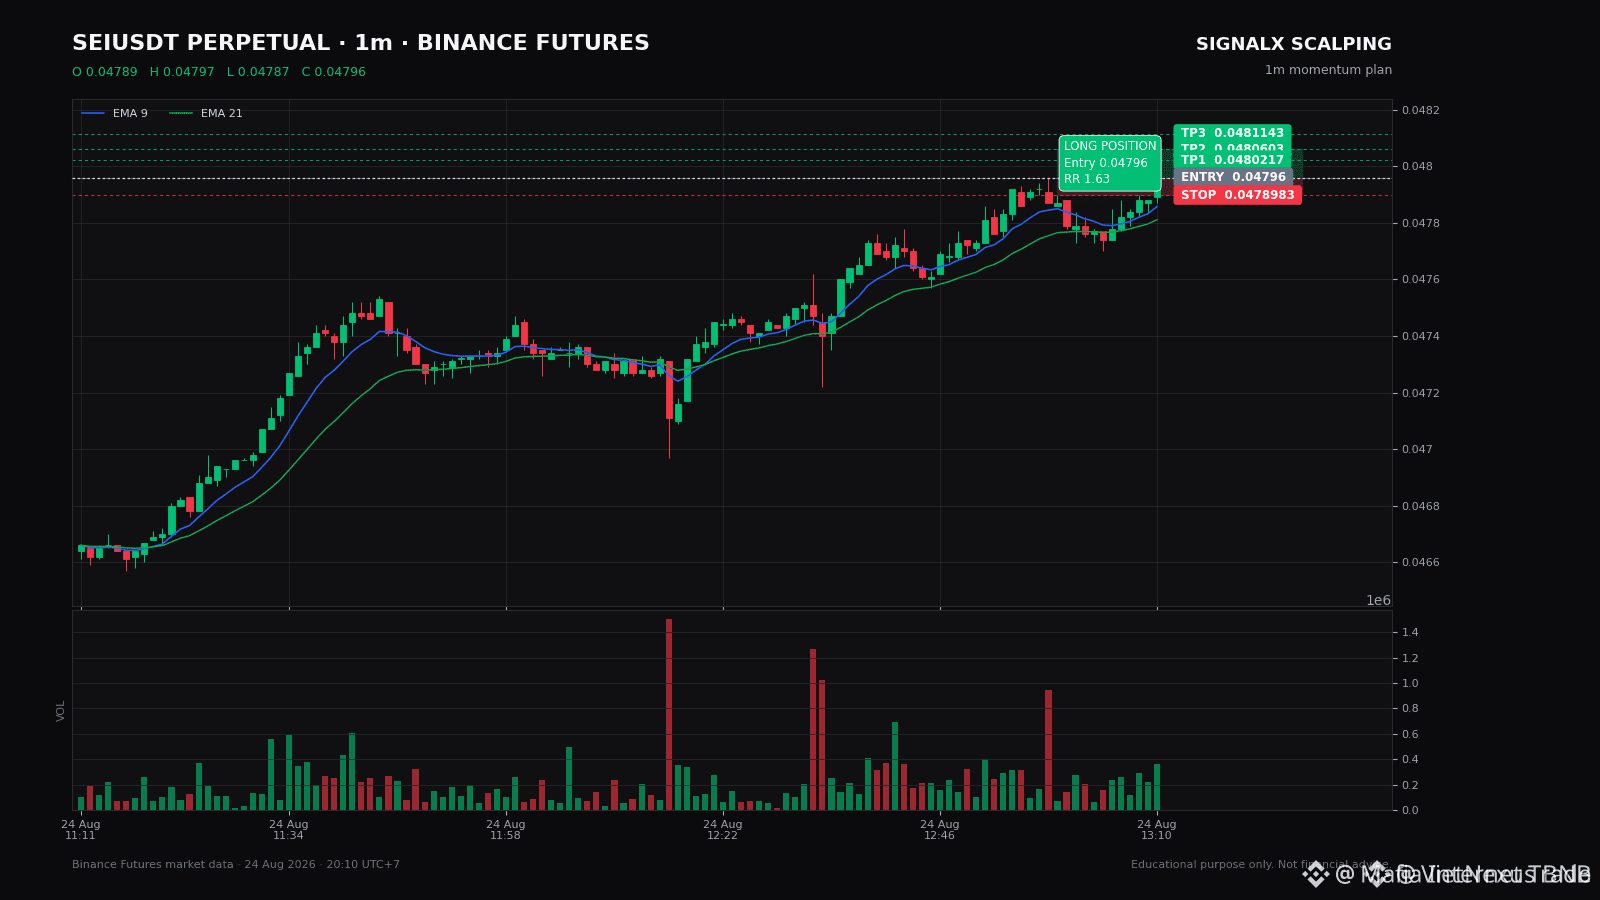Click the 1.0 volume axis label
Image resolution: width=1600 pixels, height=900 pixels.
pos(1411,683)
